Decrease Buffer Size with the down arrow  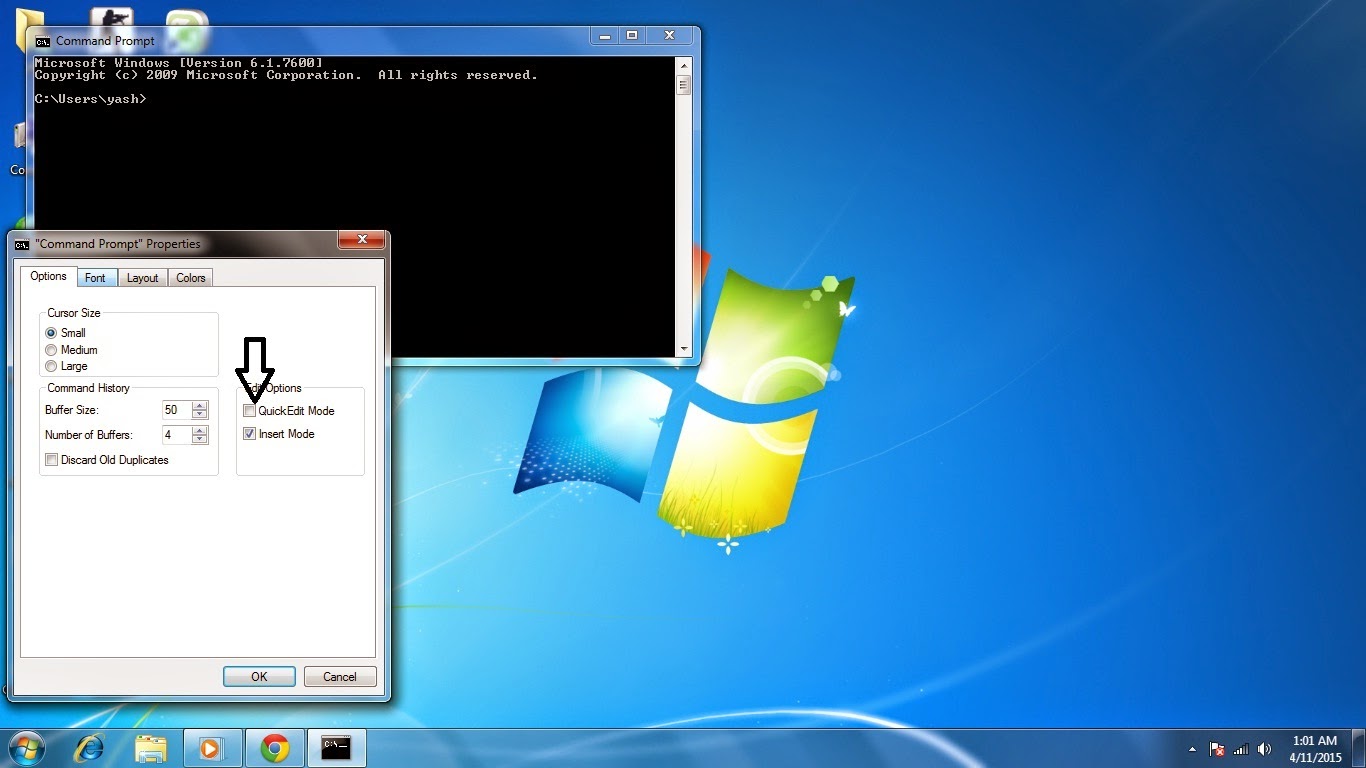click(x=200, y=415)
